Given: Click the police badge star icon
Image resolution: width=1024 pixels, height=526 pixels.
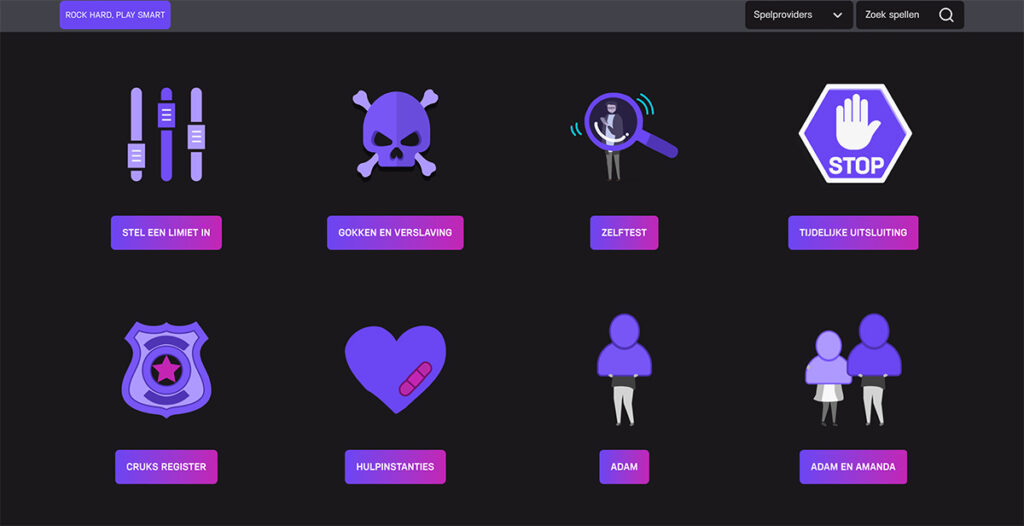Looking at the screenshot, I should [x=167, y=369].
